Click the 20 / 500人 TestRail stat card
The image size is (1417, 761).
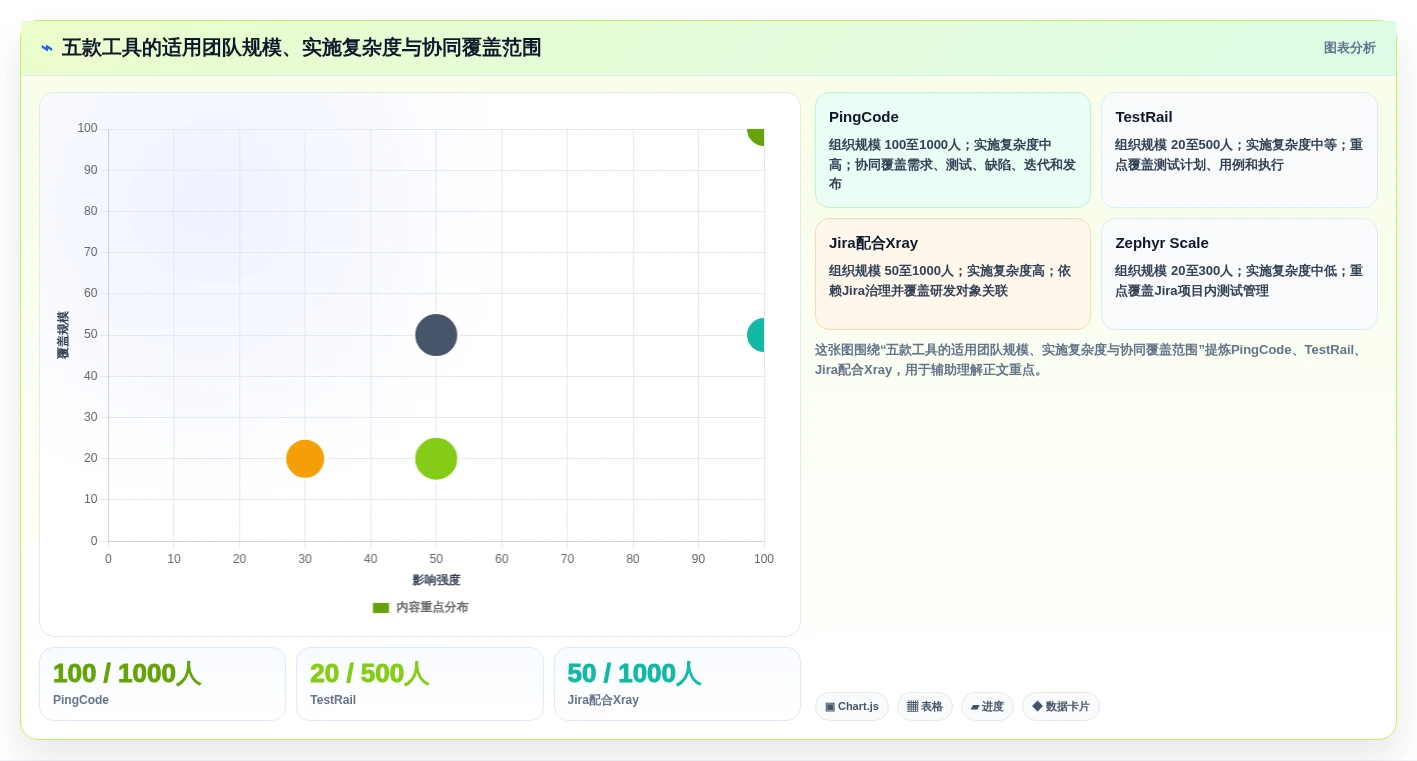420,684
